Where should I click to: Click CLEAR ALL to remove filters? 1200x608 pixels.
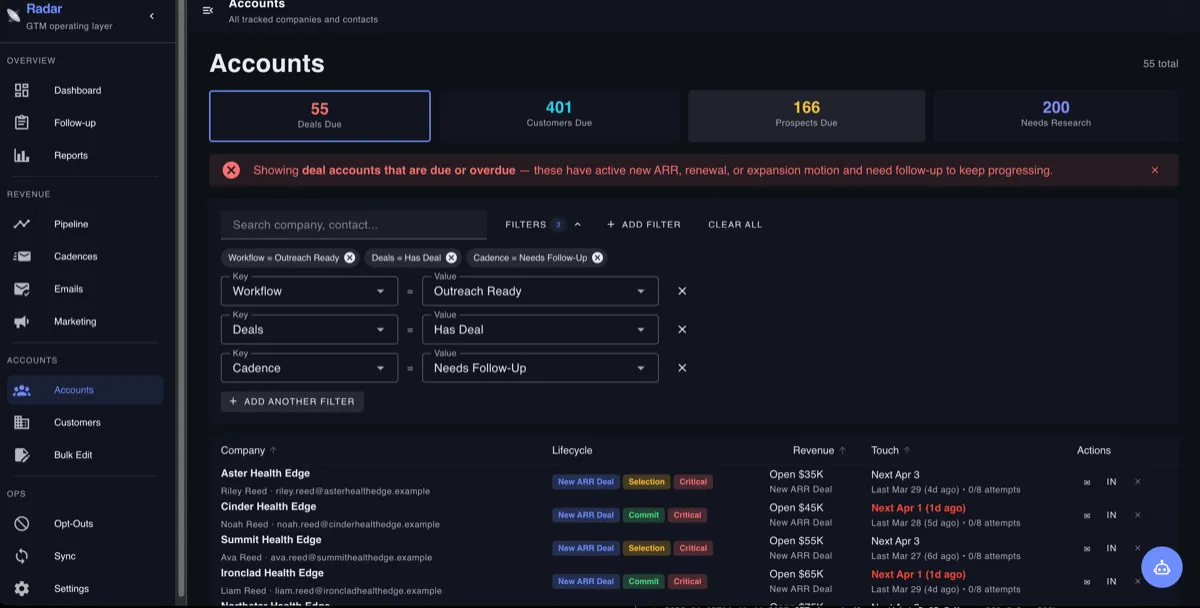point(734,224)
